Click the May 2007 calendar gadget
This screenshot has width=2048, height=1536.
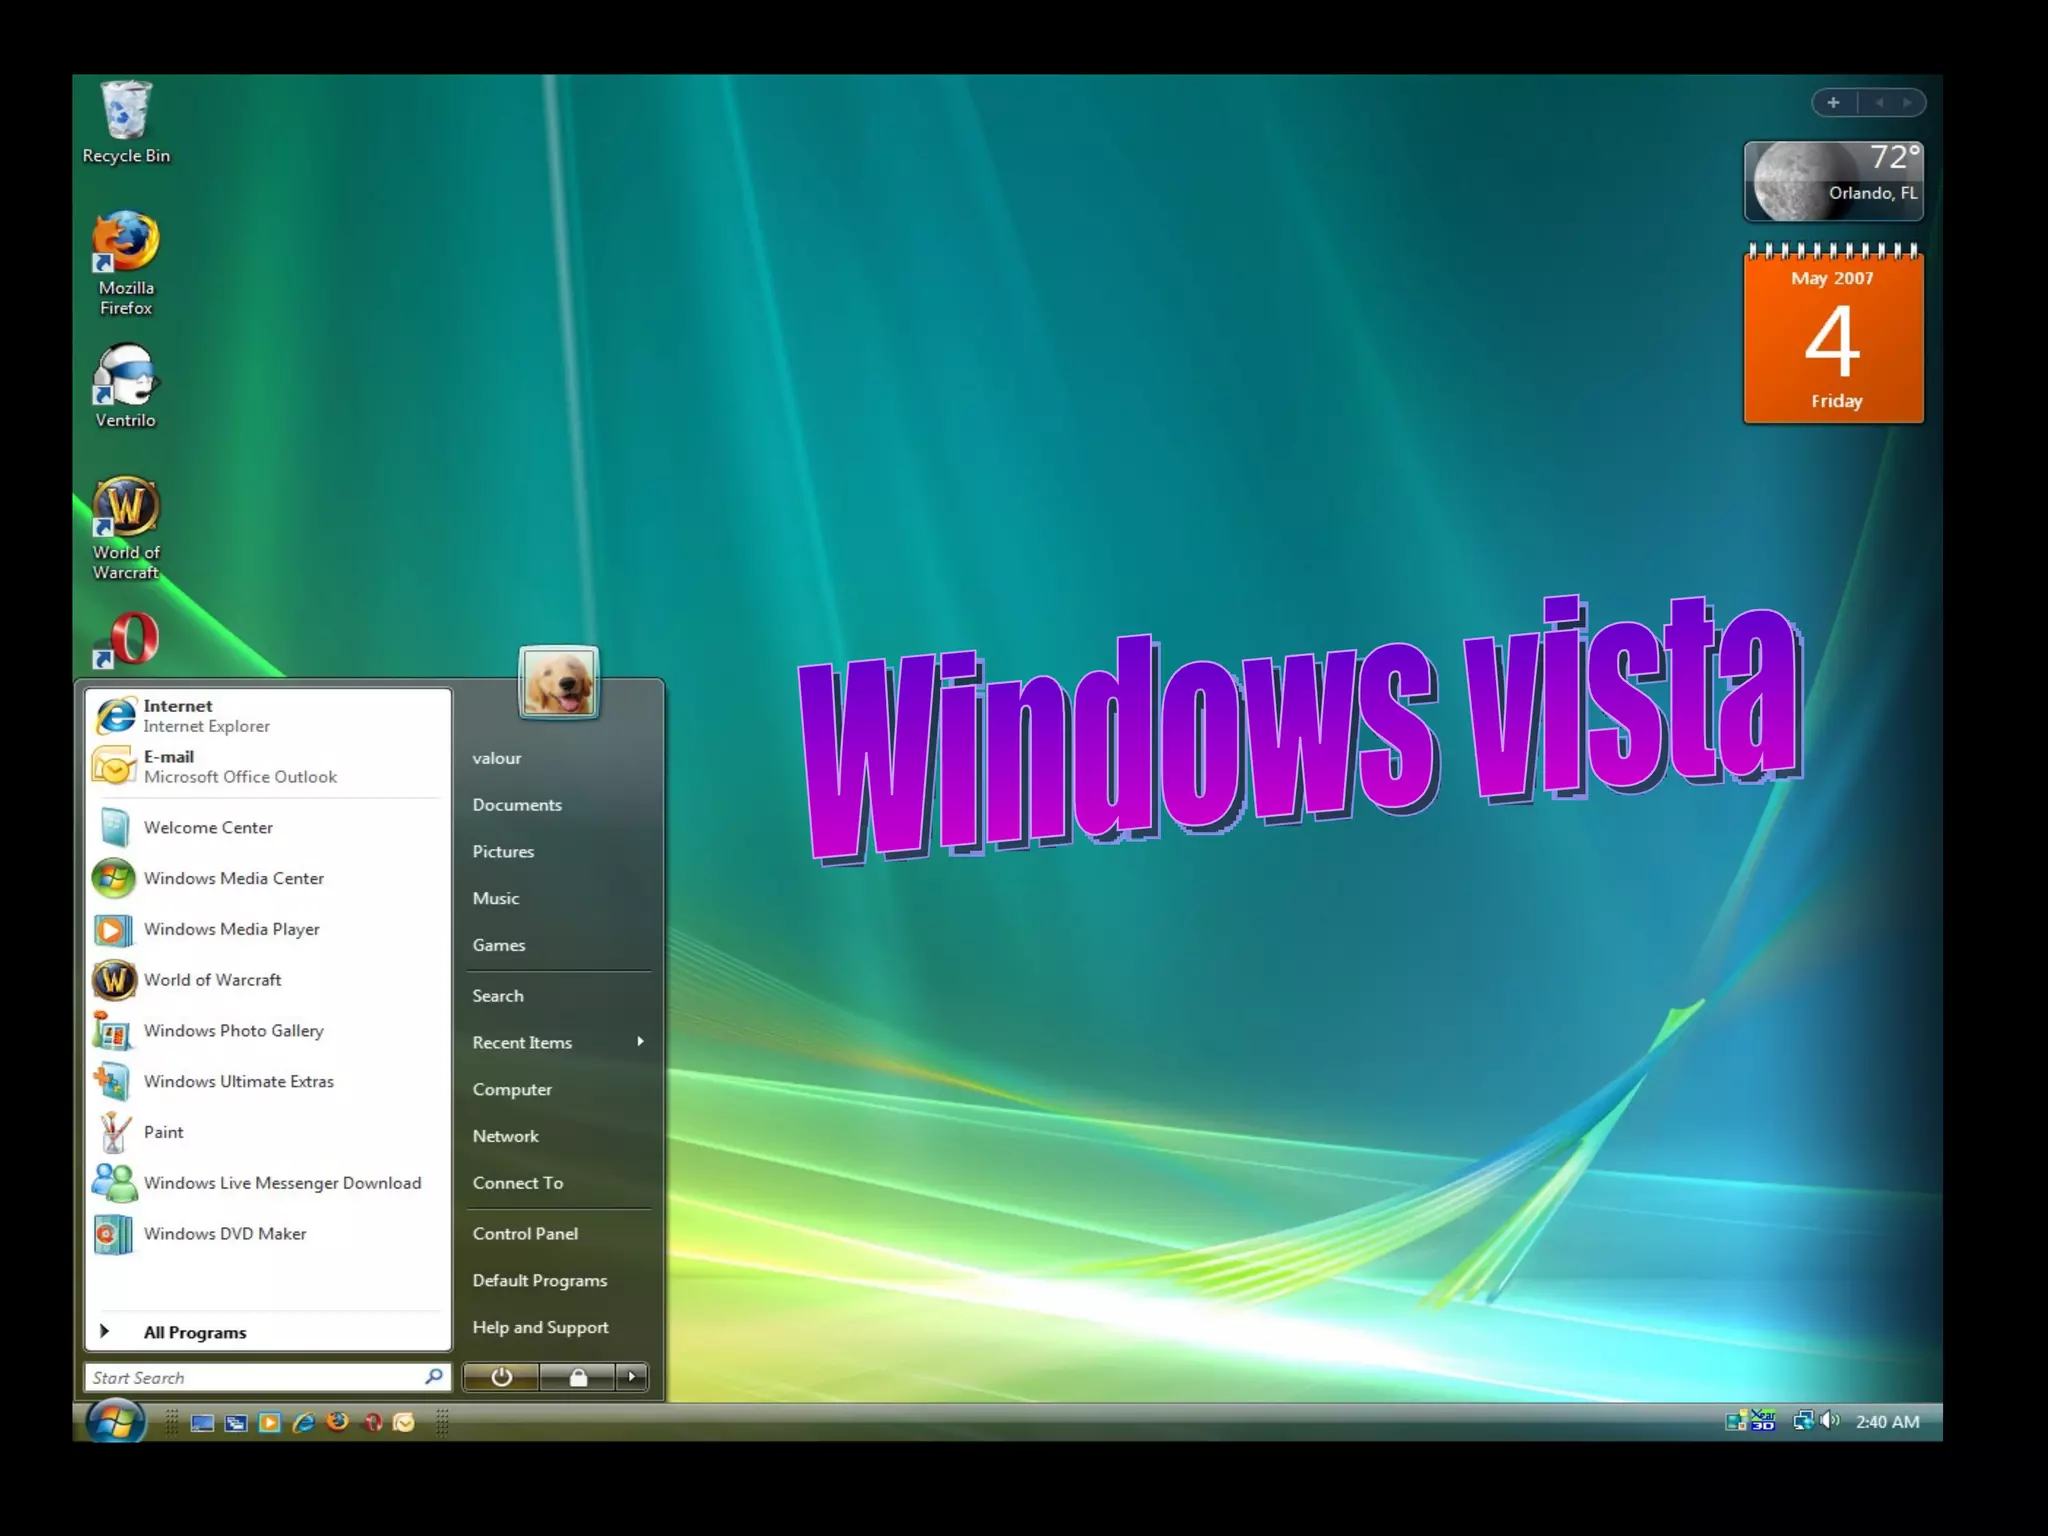coord(1833,334)
